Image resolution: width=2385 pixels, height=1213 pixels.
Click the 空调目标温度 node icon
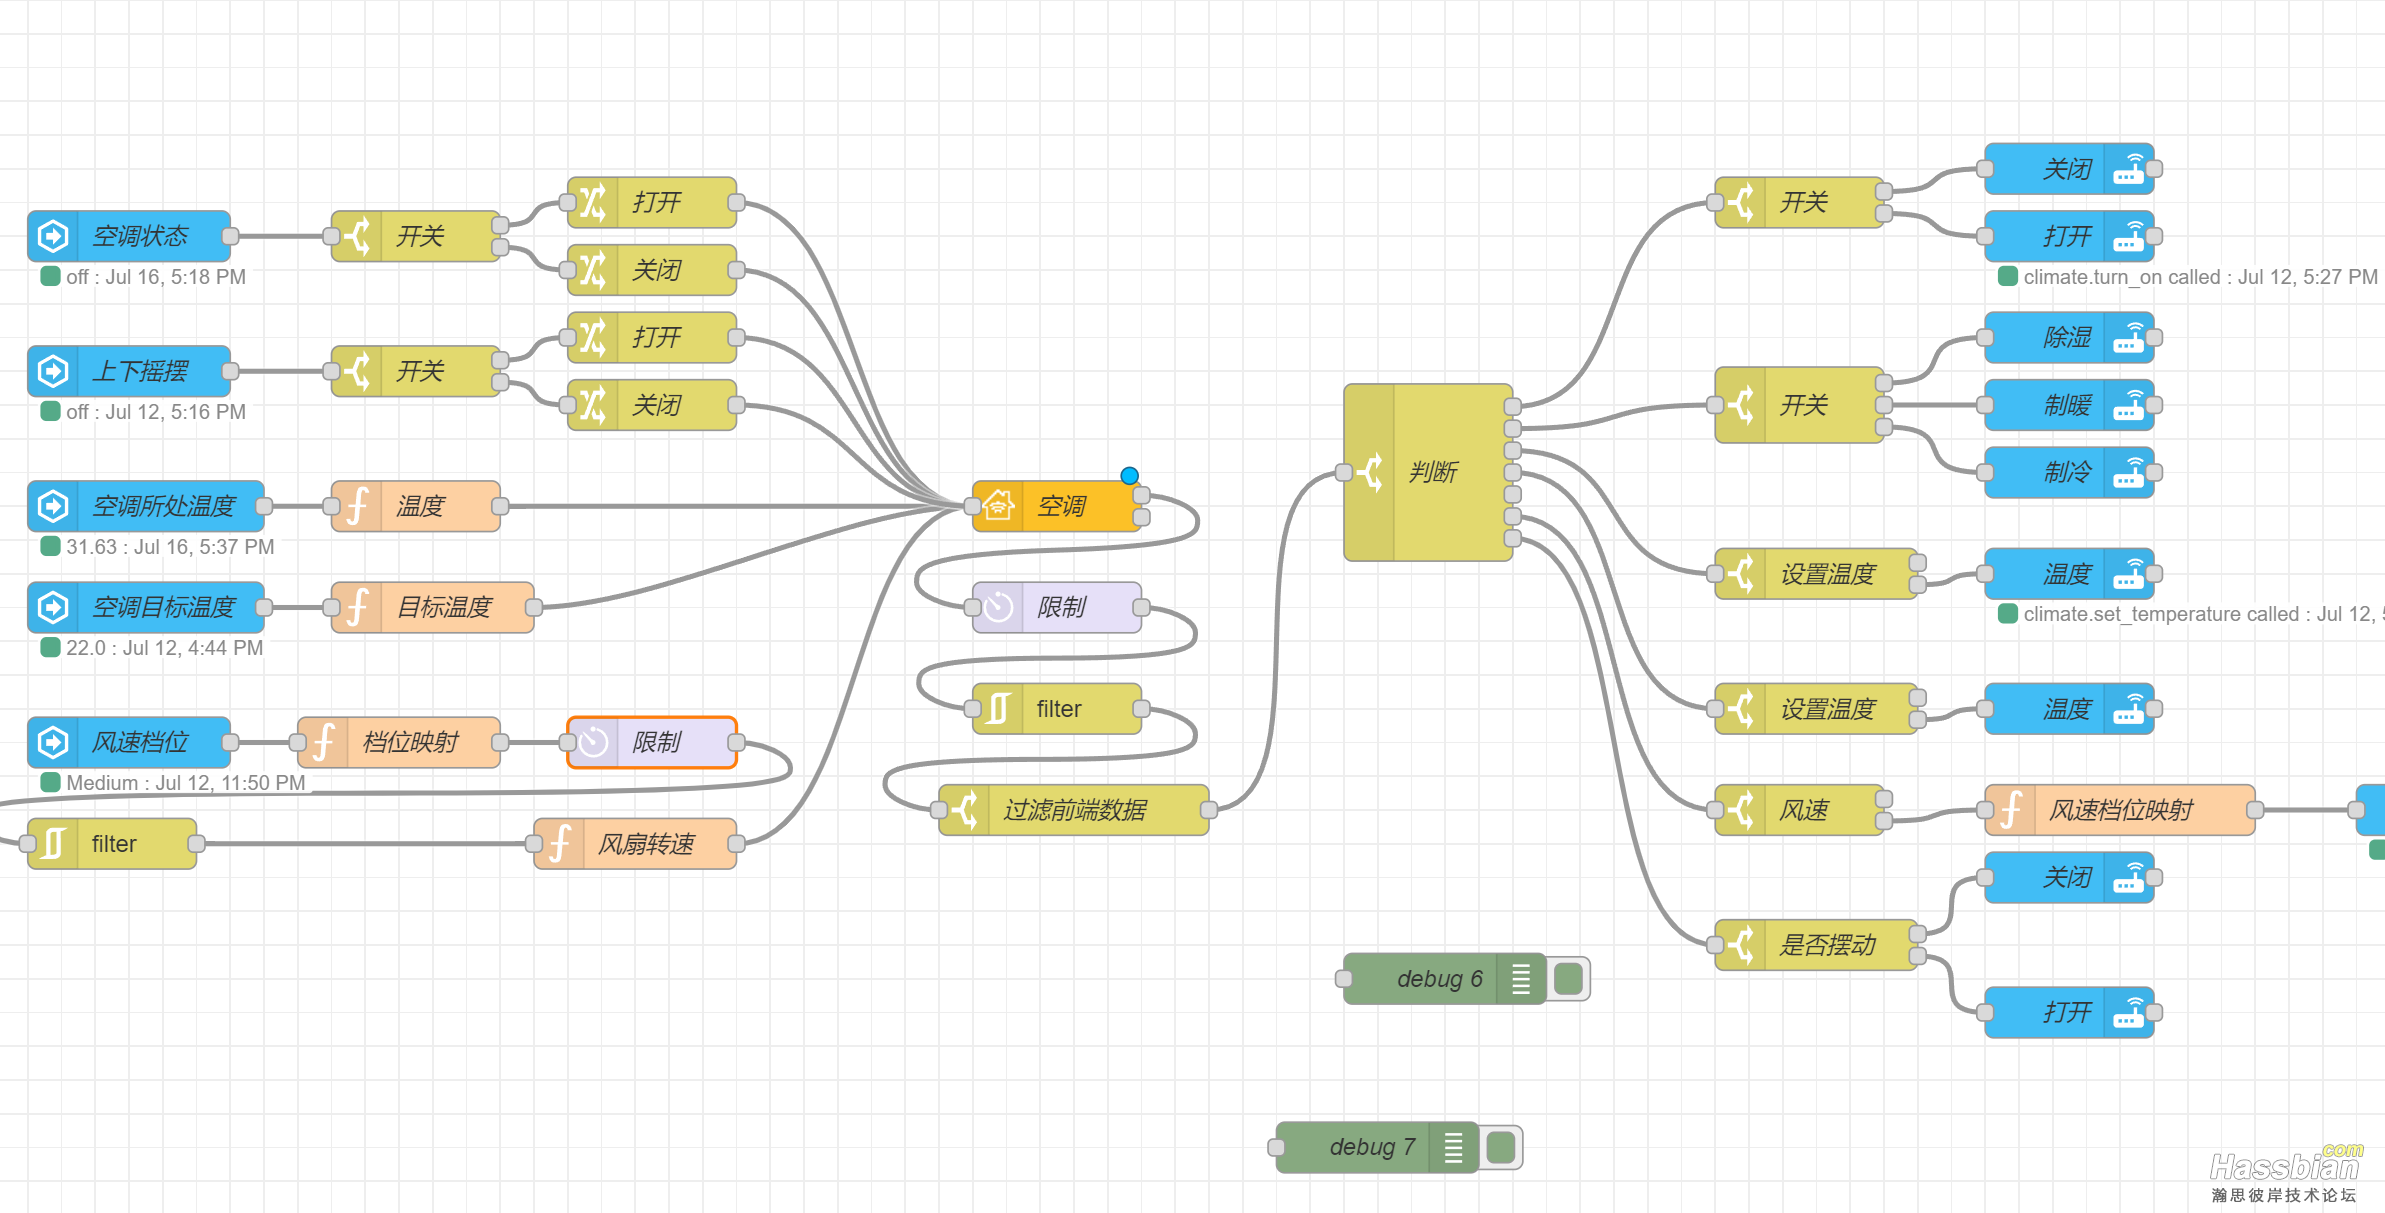tap(53, 607)
